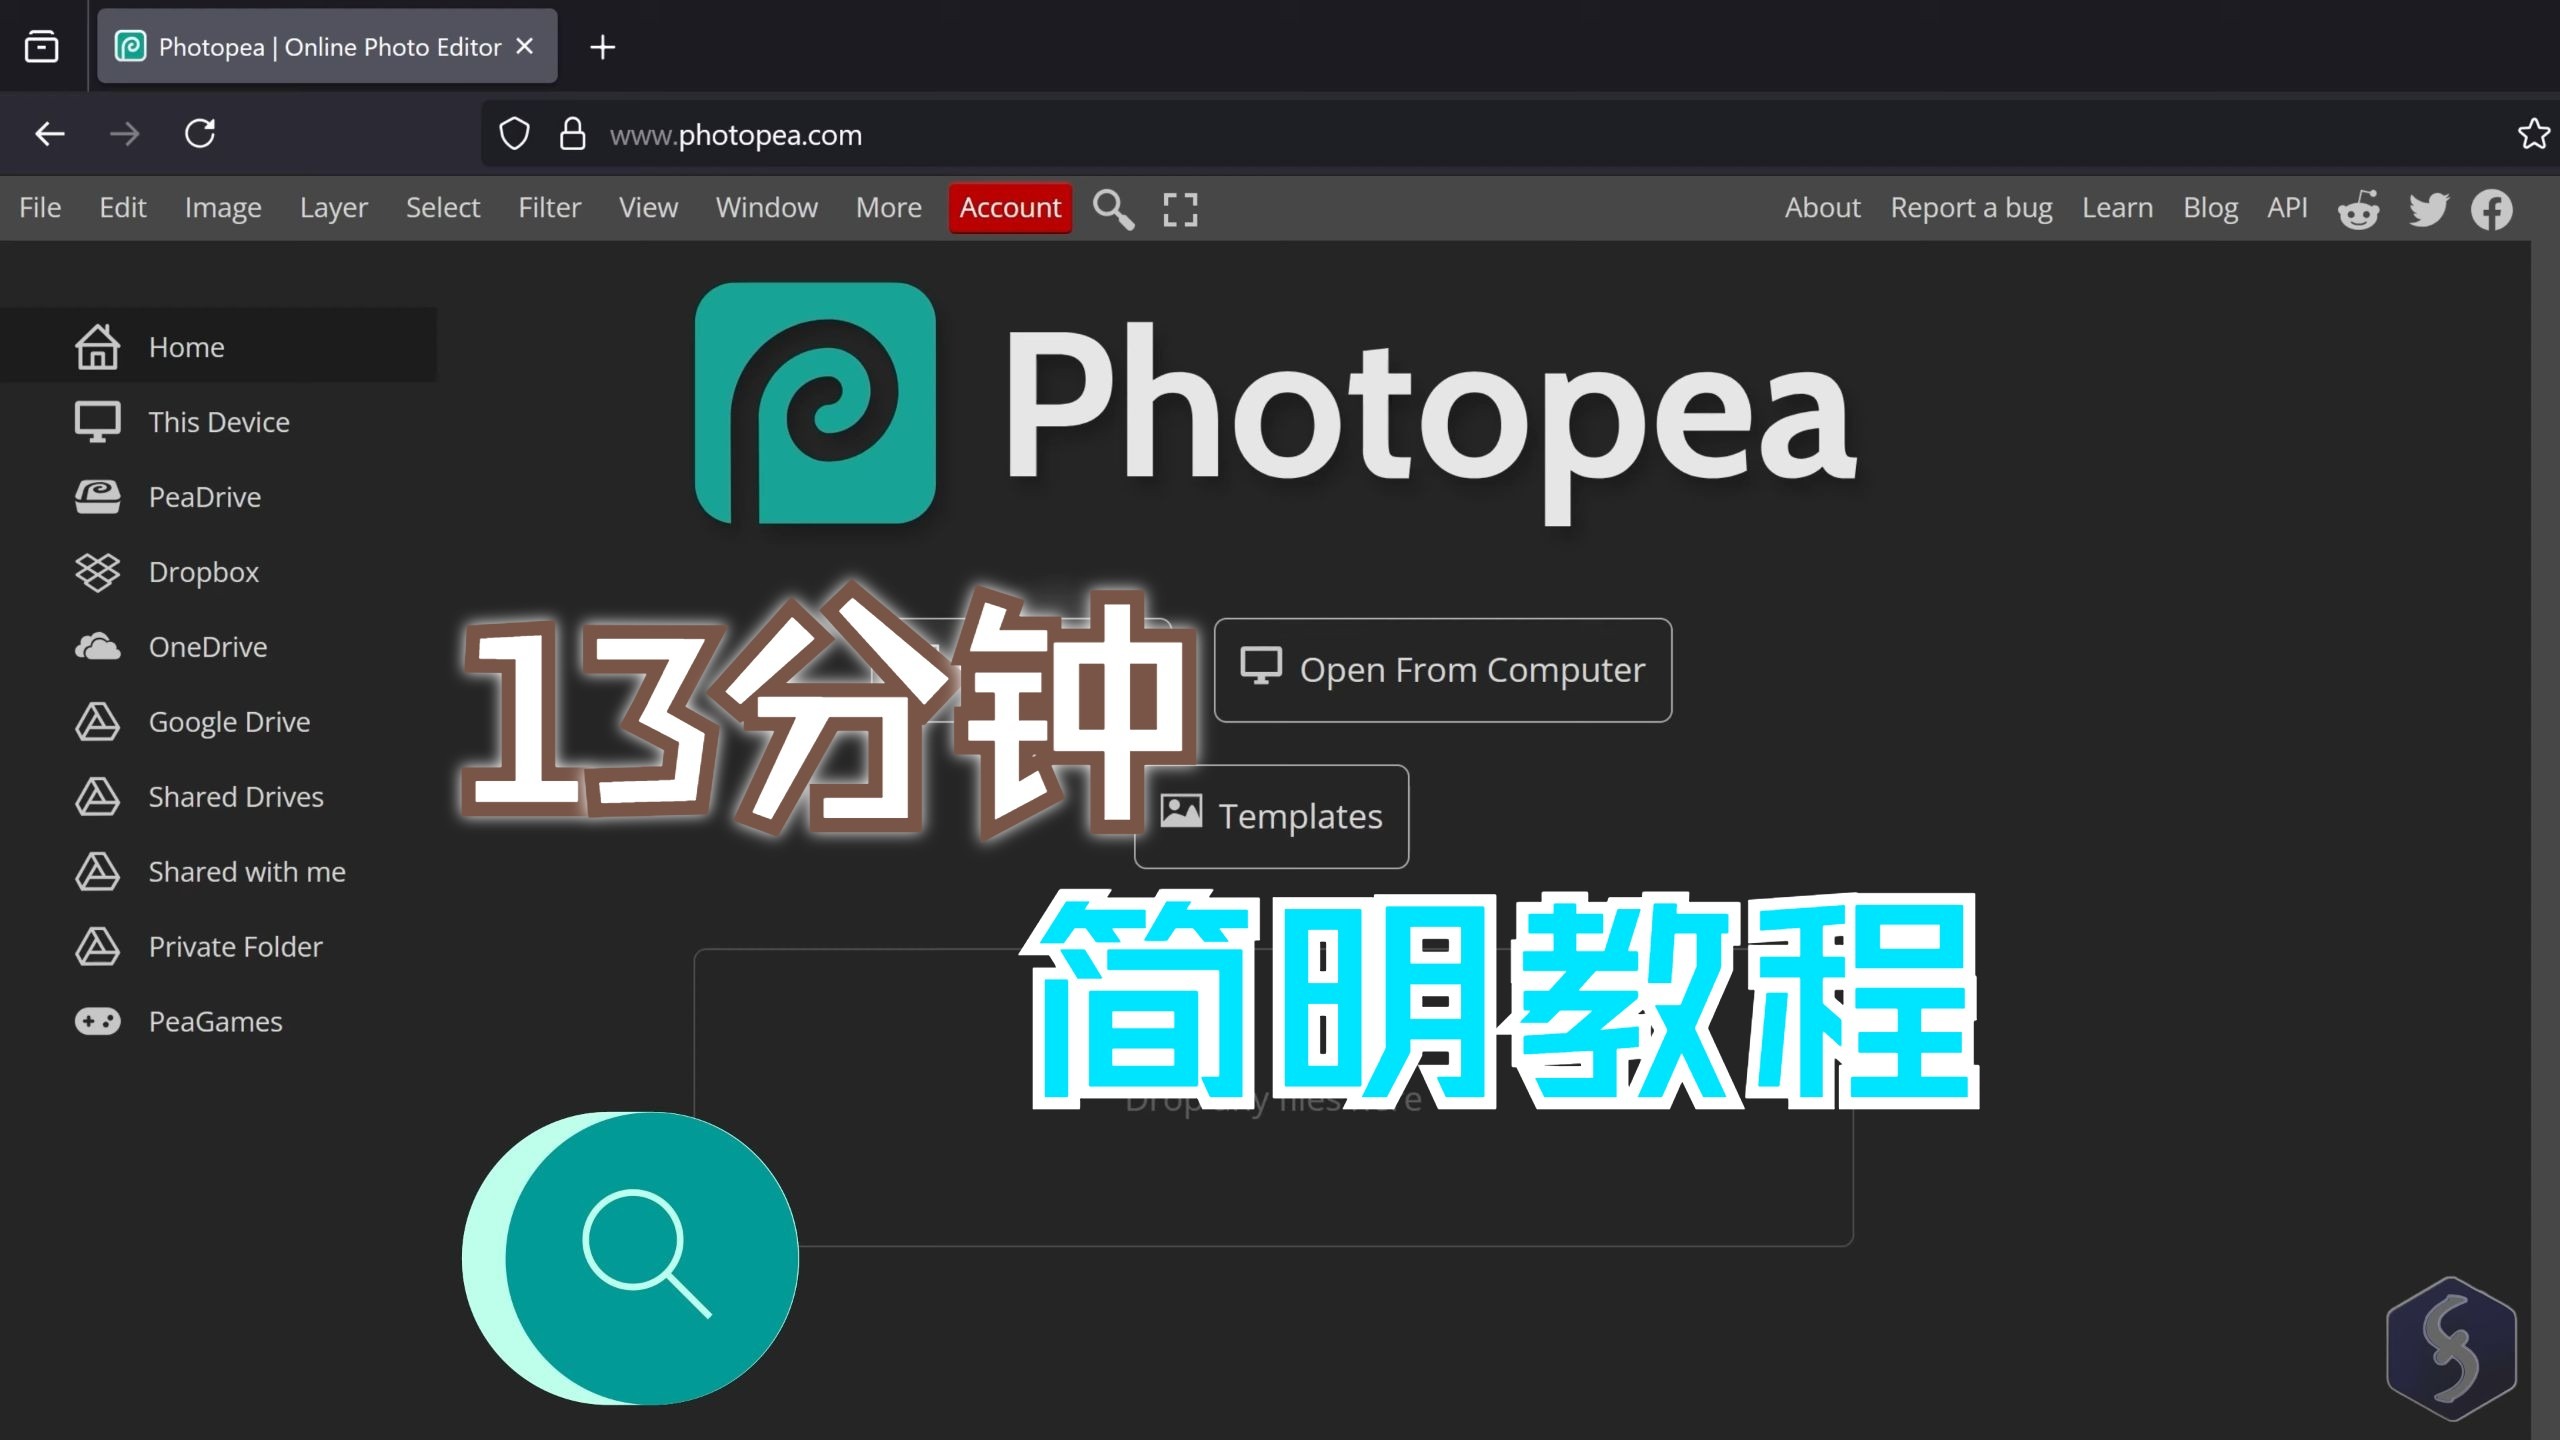The width and height of the screenshot is (2560, 1440).
Task: Bookmark this page with the star icon
Action: (x=2534, y=133)
